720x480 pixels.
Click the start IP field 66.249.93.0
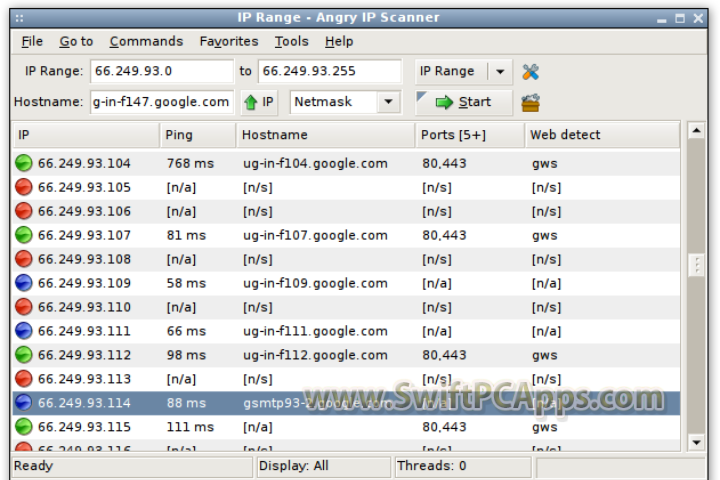pos(162,71)
